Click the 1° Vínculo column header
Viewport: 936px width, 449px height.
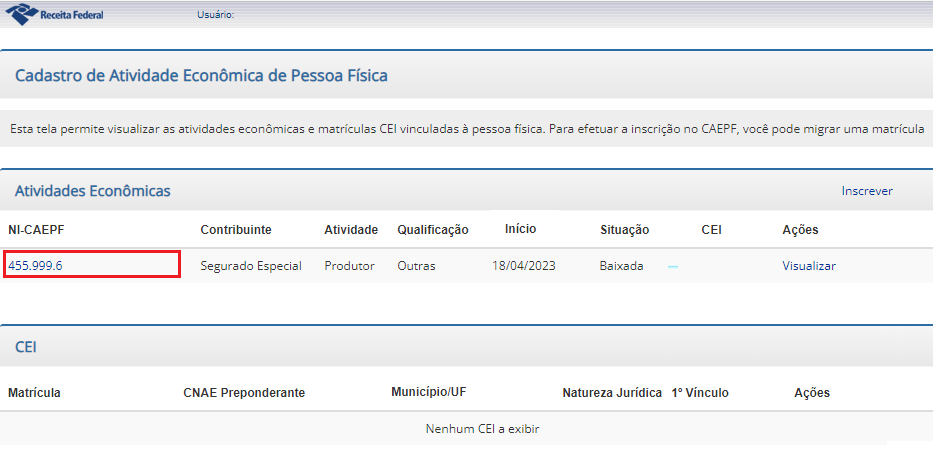pos(700,393)
